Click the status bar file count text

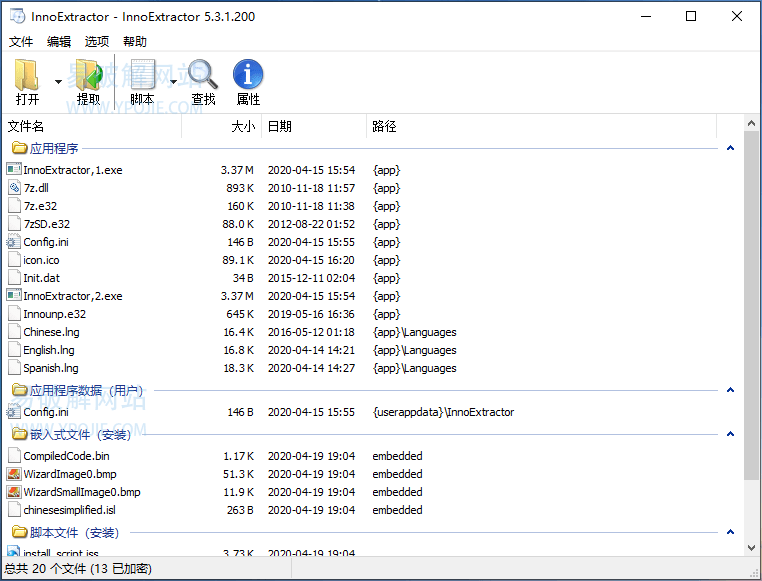click(x=78, y=568)
